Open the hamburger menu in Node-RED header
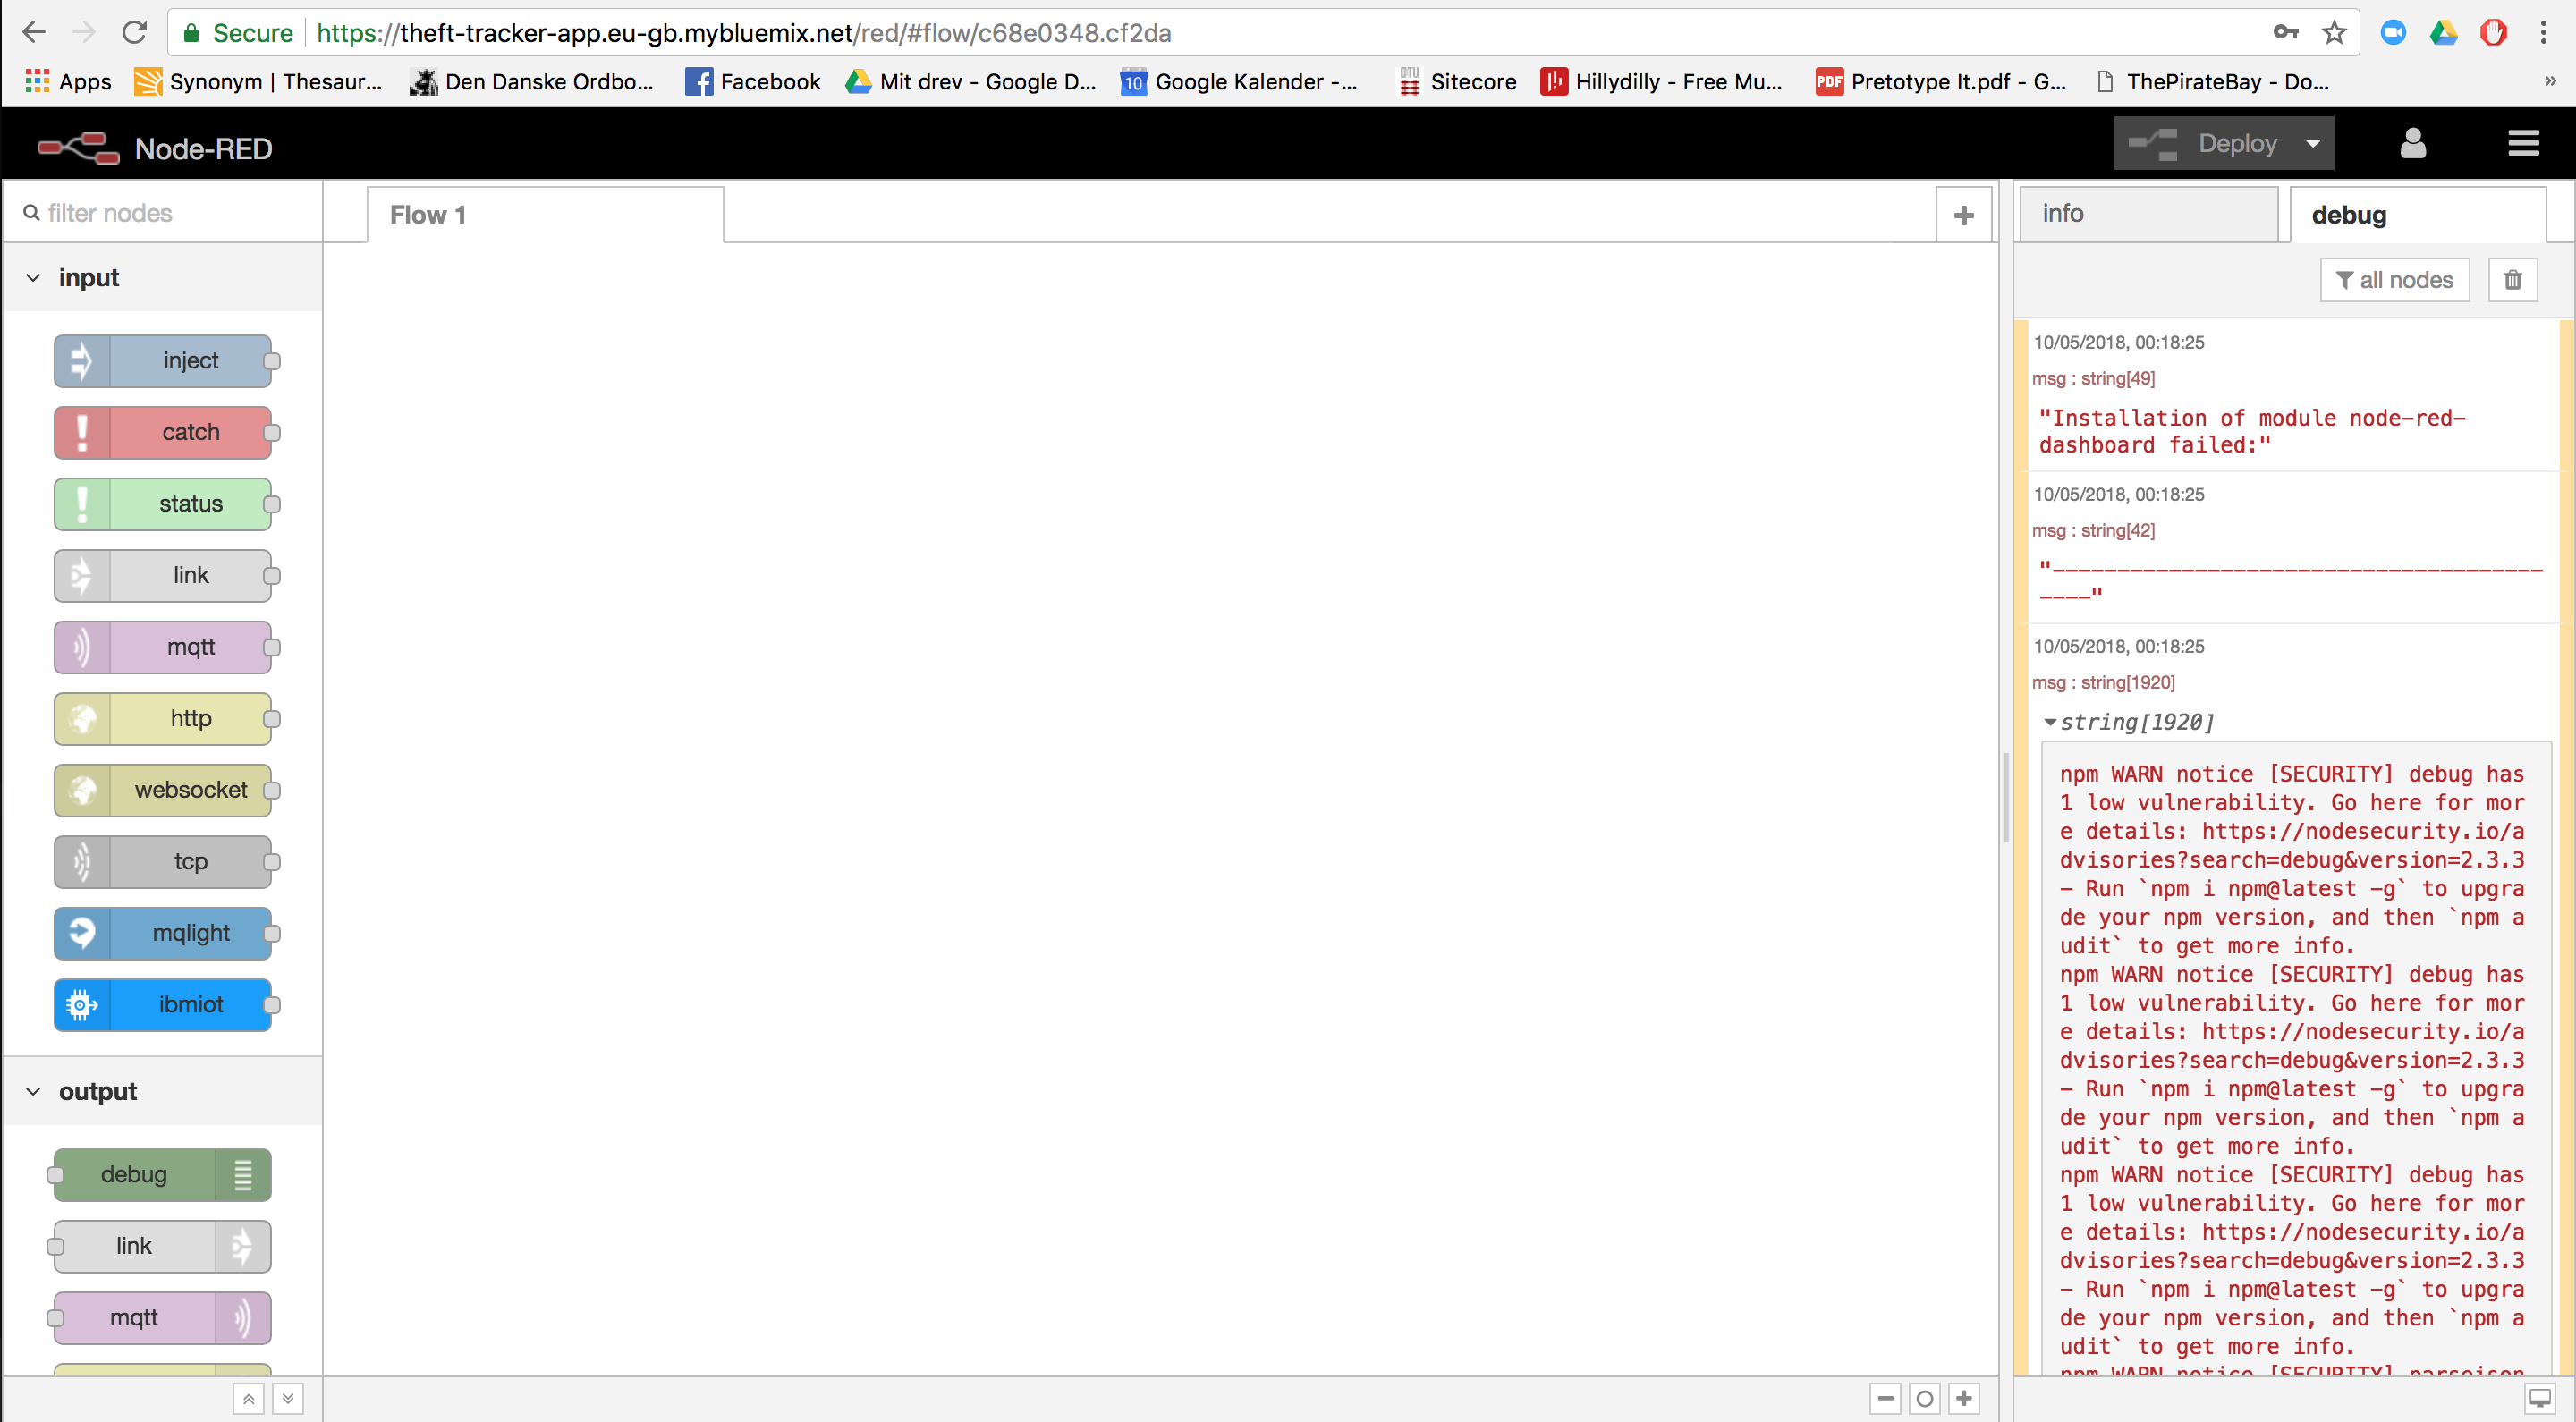Image resolution: width=2576 pixels, height=1422 pixels. tap(2523, 144)
